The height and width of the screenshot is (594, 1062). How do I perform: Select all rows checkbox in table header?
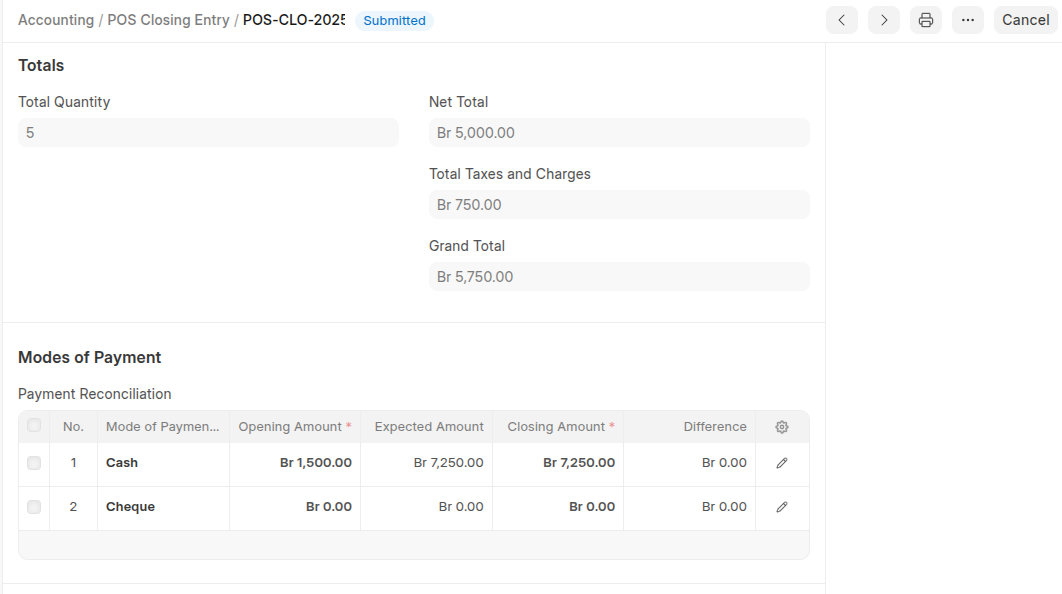tap(34, 426)
